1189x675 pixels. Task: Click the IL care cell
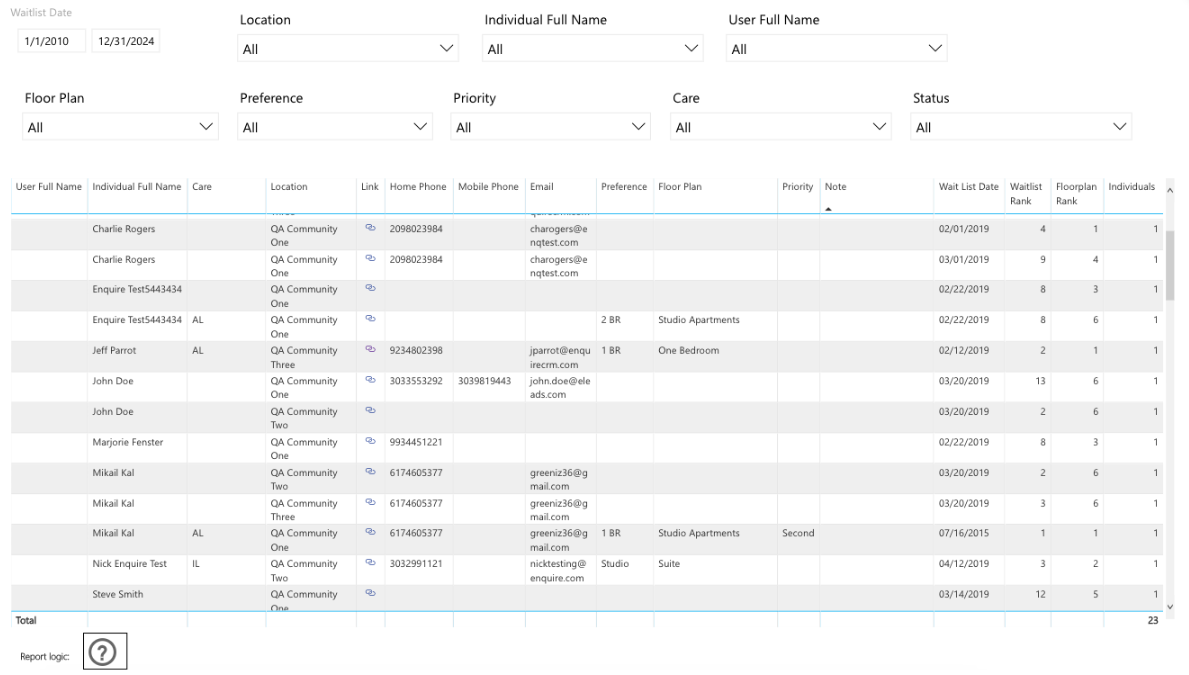(196, 564)
